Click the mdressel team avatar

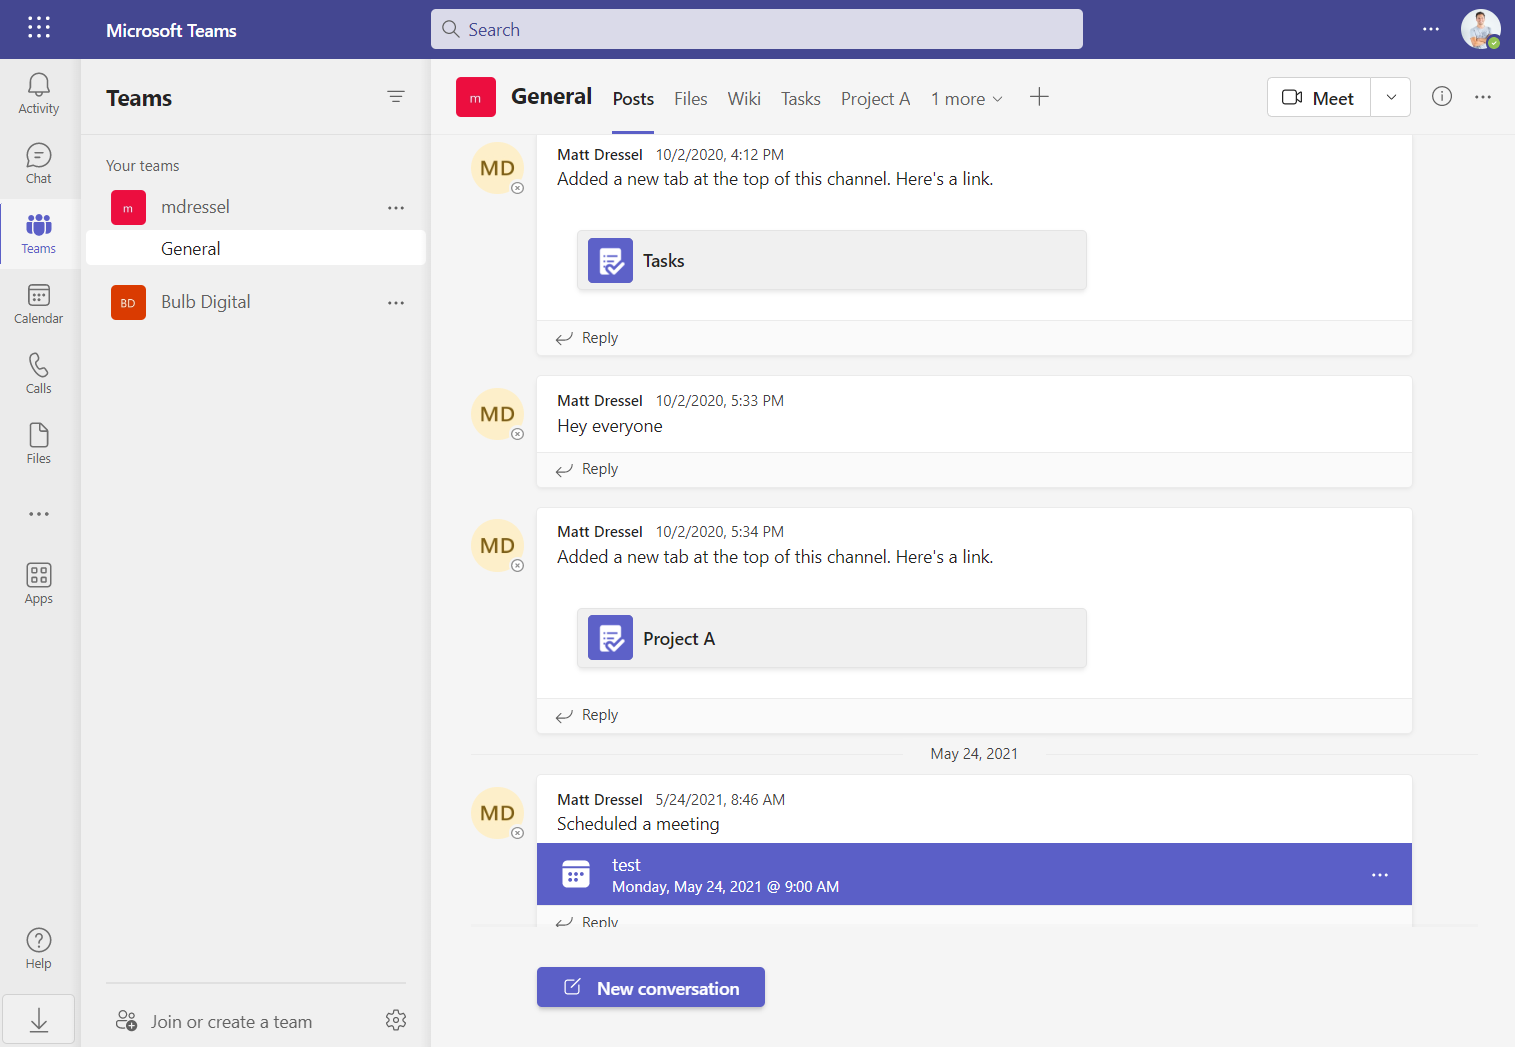point(128,208)
